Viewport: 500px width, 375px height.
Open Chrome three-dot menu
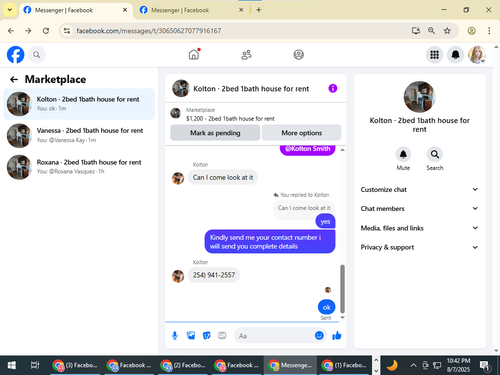[489, 31]
